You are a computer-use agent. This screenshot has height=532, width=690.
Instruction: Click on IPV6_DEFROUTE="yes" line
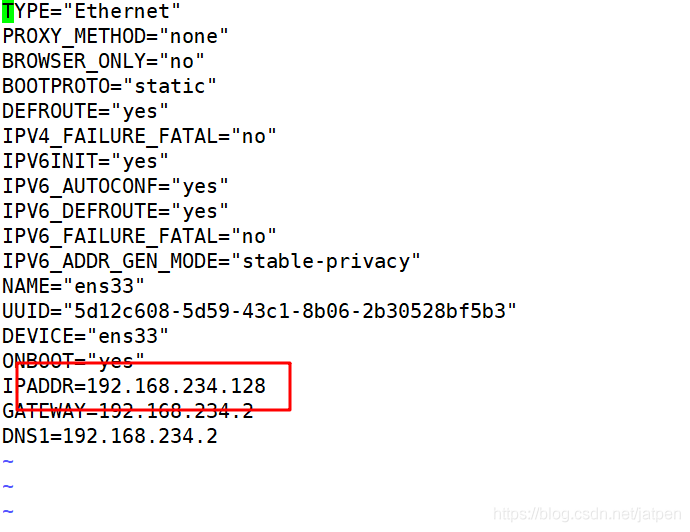115,212
